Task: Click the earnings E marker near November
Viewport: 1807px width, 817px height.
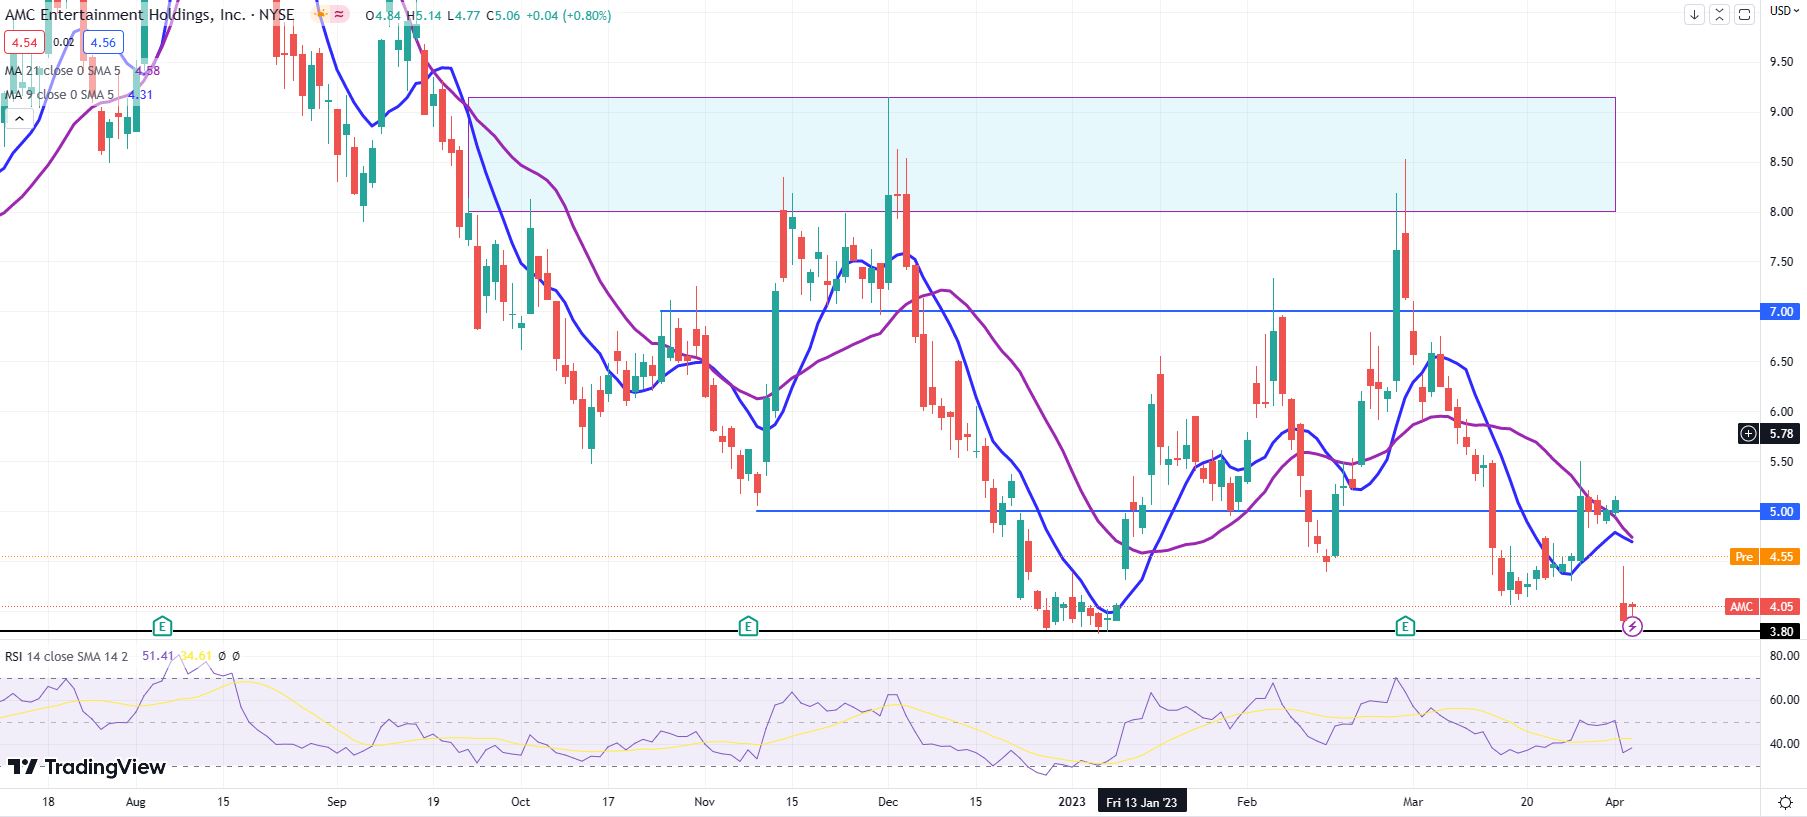Action: point(748,627)
